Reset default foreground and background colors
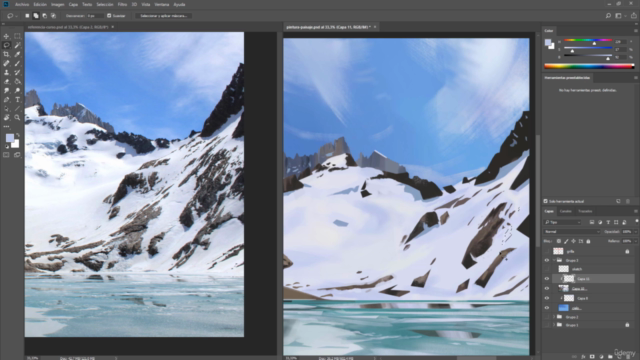The image size is (640, 360). pyautogui.click(x=7, y=146)
